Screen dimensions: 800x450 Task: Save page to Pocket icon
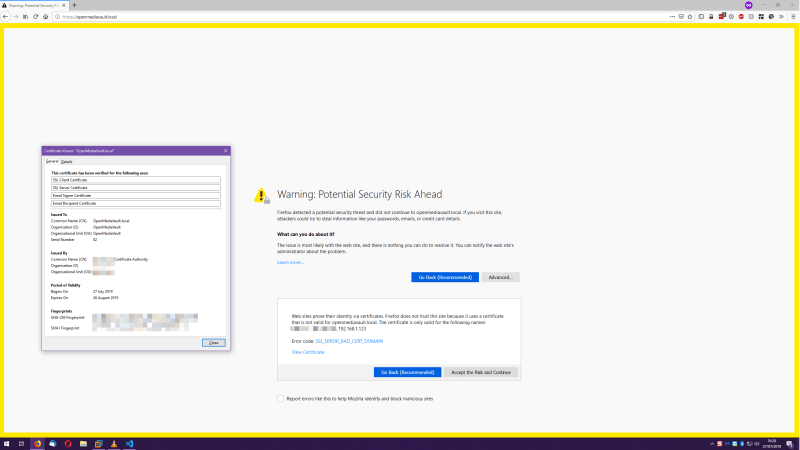[x=681, y=17]
